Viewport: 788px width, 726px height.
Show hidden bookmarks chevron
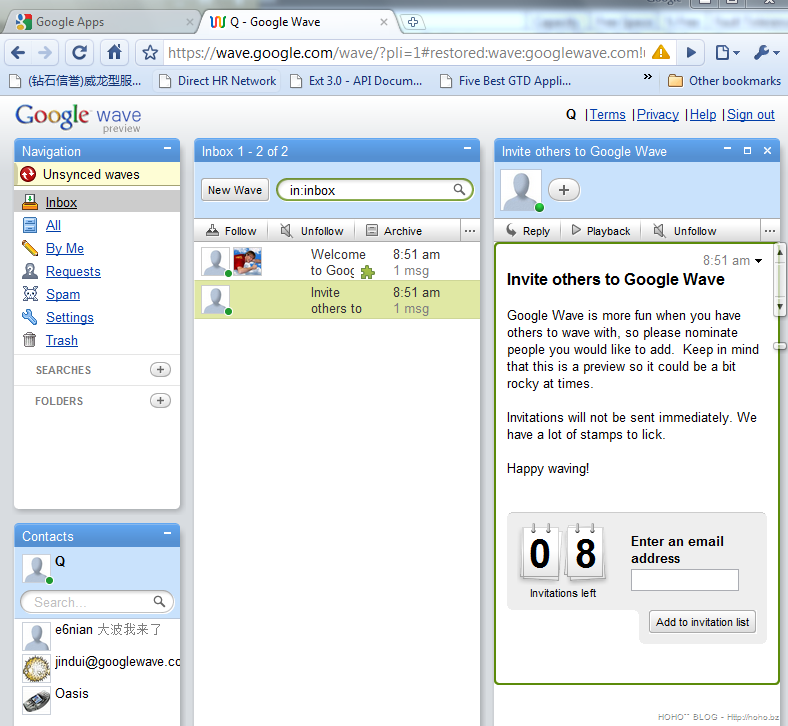click(x=648, y=76)
